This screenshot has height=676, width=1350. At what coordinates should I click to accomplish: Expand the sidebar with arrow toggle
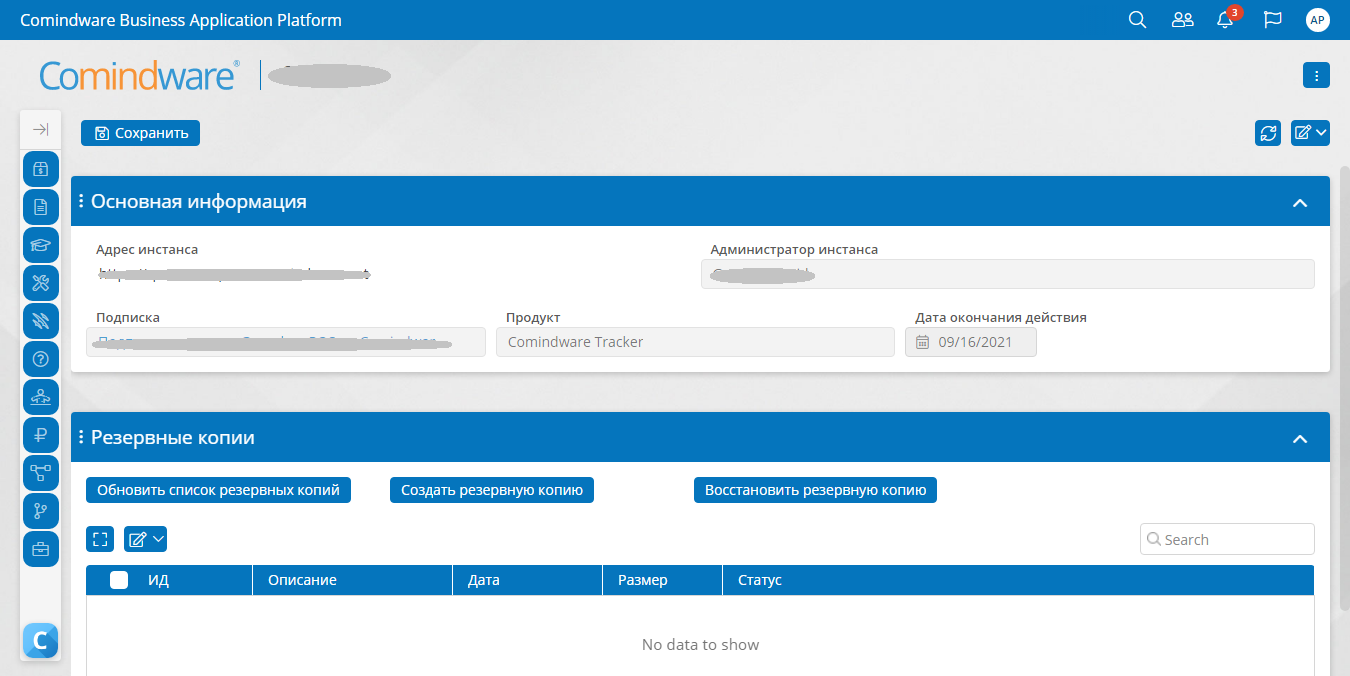pos(41,130)
